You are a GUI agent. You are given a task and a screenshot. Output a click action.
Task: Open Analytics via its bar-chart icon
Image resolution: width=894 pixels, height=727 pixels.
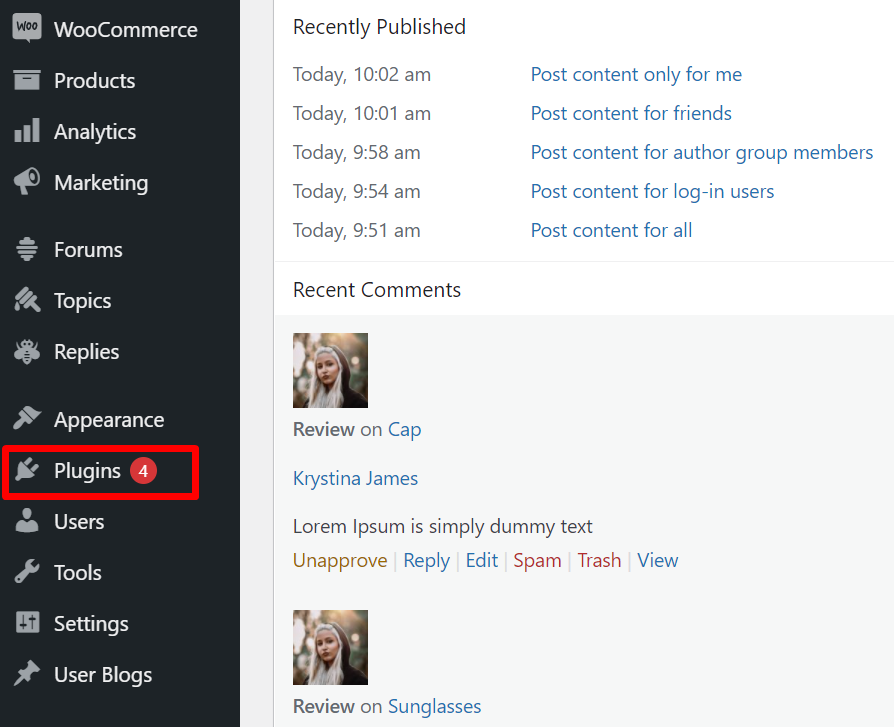coord(27,131)
